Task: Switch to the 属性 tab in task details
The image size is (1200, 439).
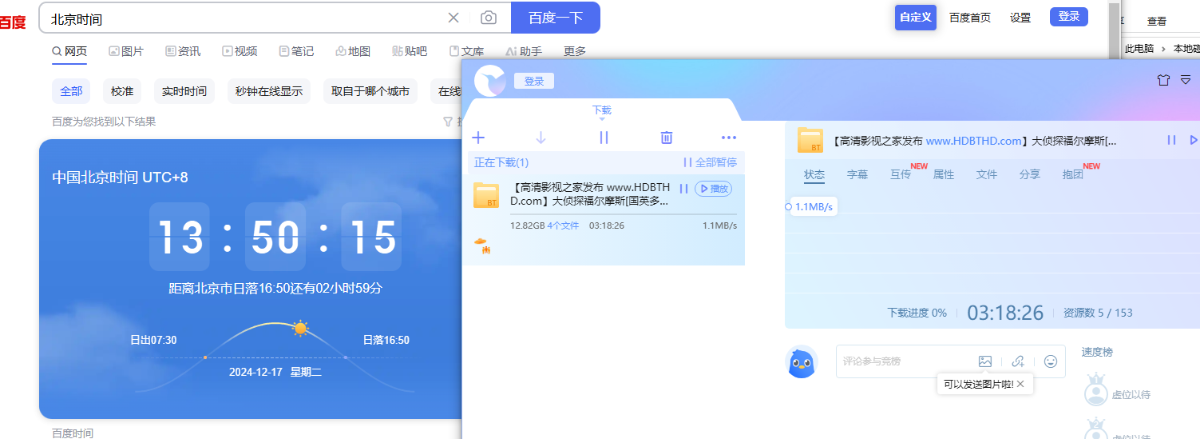Action: click(x=943, y=174)
